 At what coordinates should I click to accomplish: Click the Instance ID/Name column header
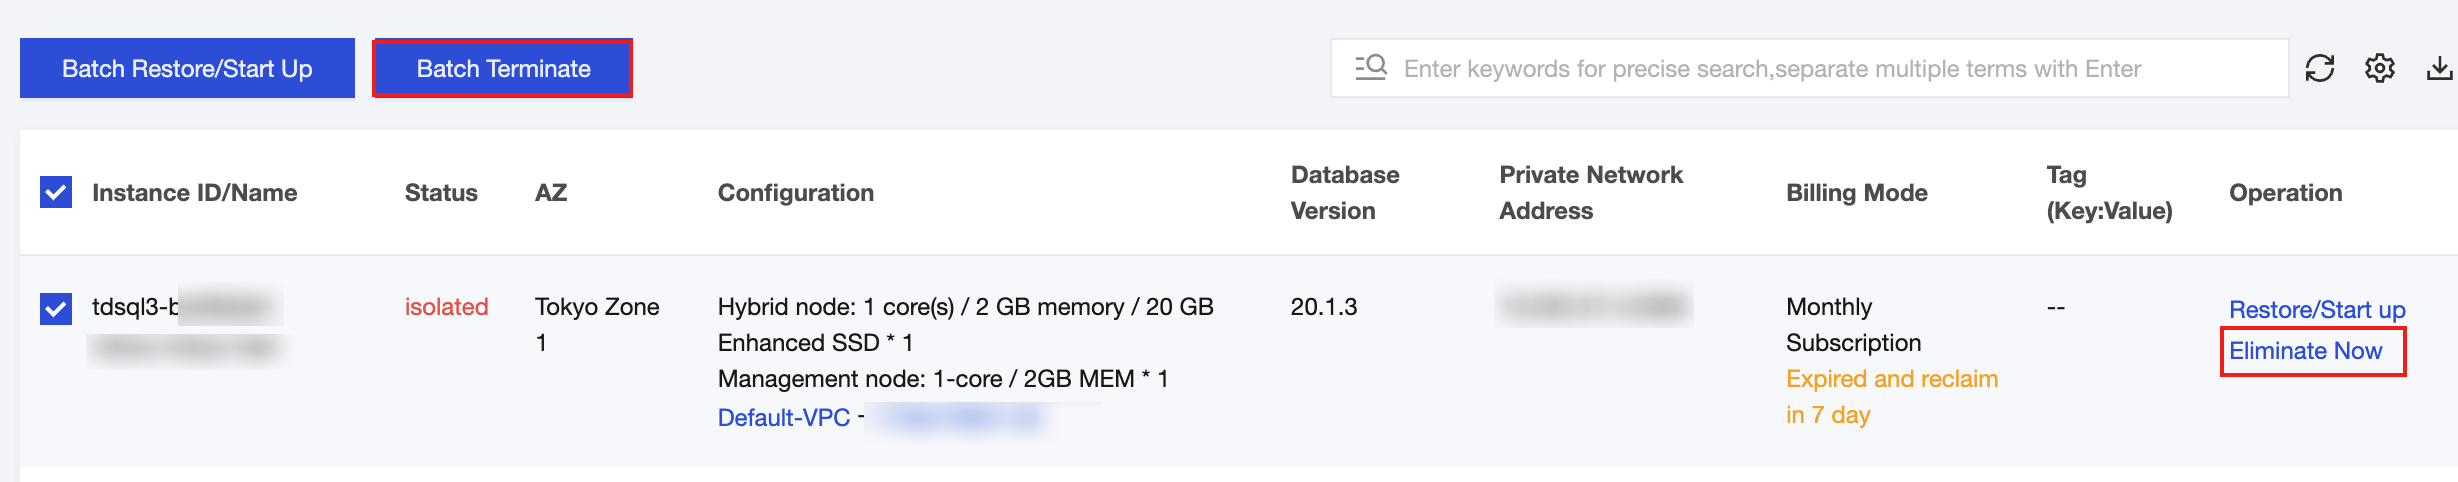point(195,192)
